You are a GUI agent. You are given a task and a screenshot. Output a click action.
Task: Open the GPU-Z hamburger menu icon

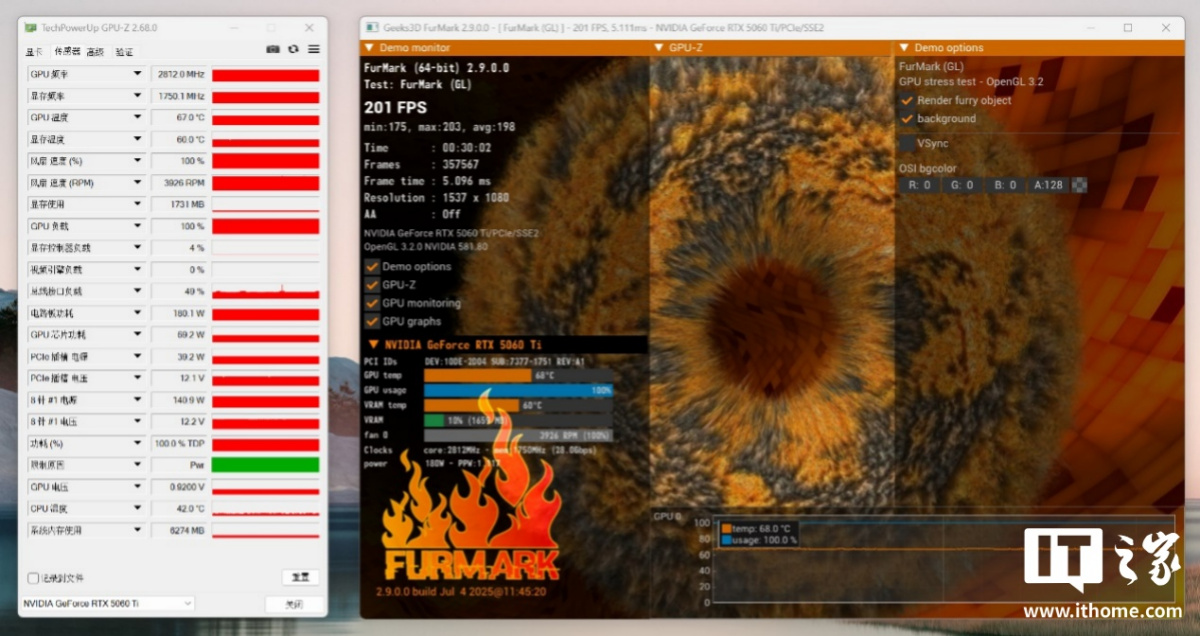pos(314,49)
